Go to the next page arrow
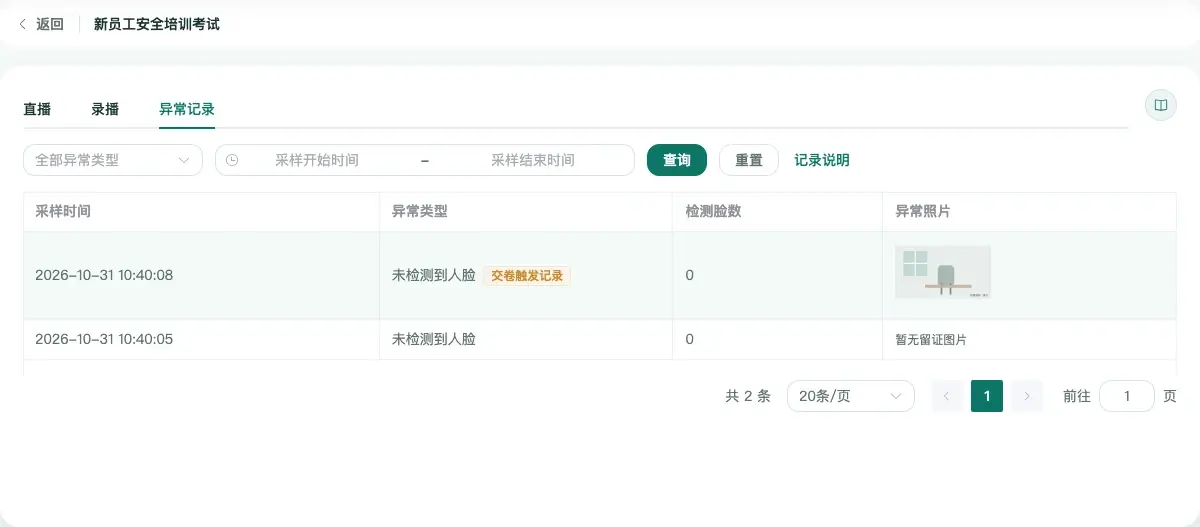 tap(1027, 396)
